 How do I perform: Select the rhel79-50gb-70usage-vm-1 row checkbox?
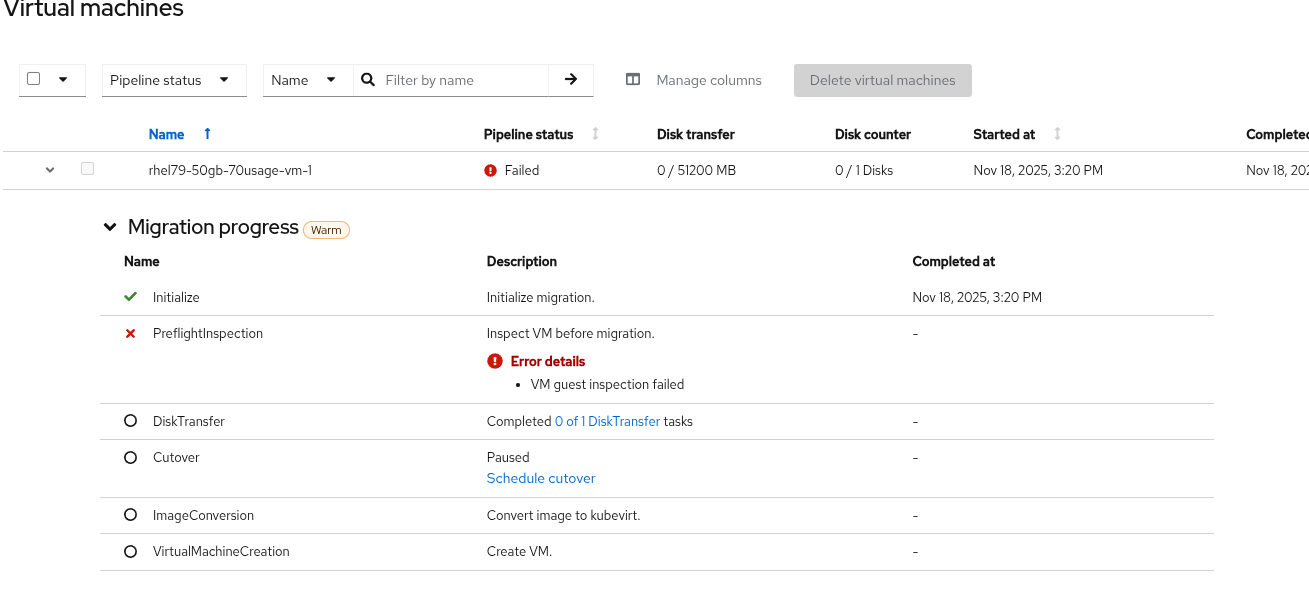pos(88,170)
